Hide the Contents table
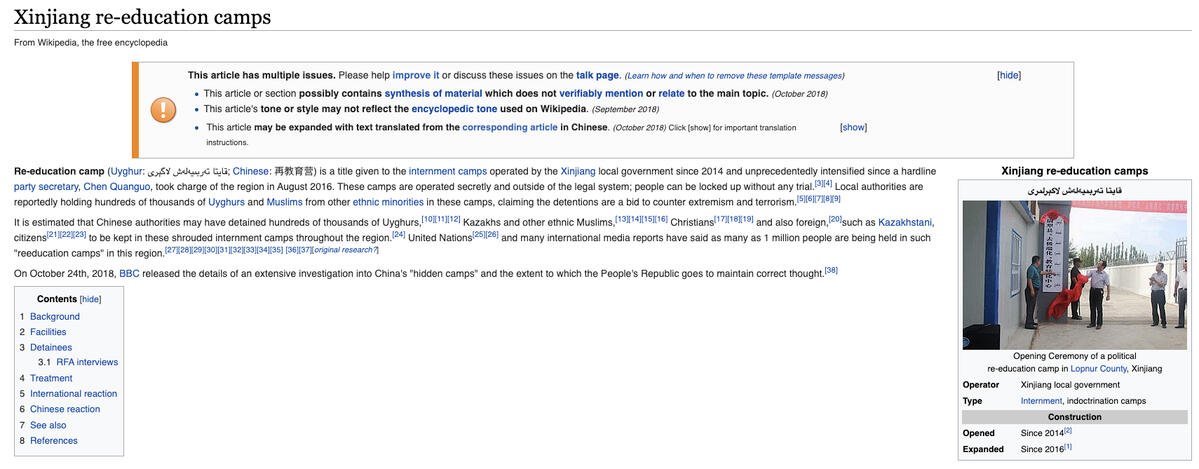Image resolution: width=1199 pixels, height=469 pixels. 90,299
